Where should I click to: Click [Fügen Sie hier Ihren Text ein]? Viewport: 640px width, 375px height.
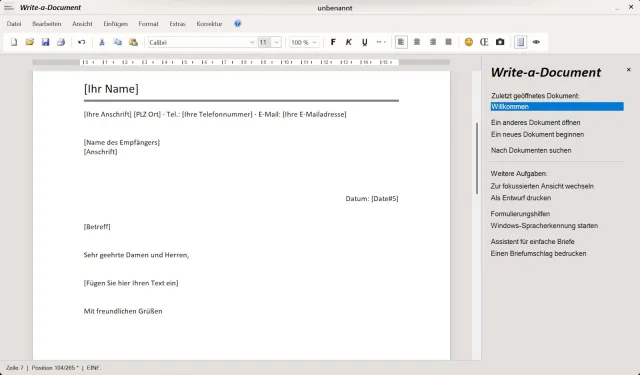point(131,283)
